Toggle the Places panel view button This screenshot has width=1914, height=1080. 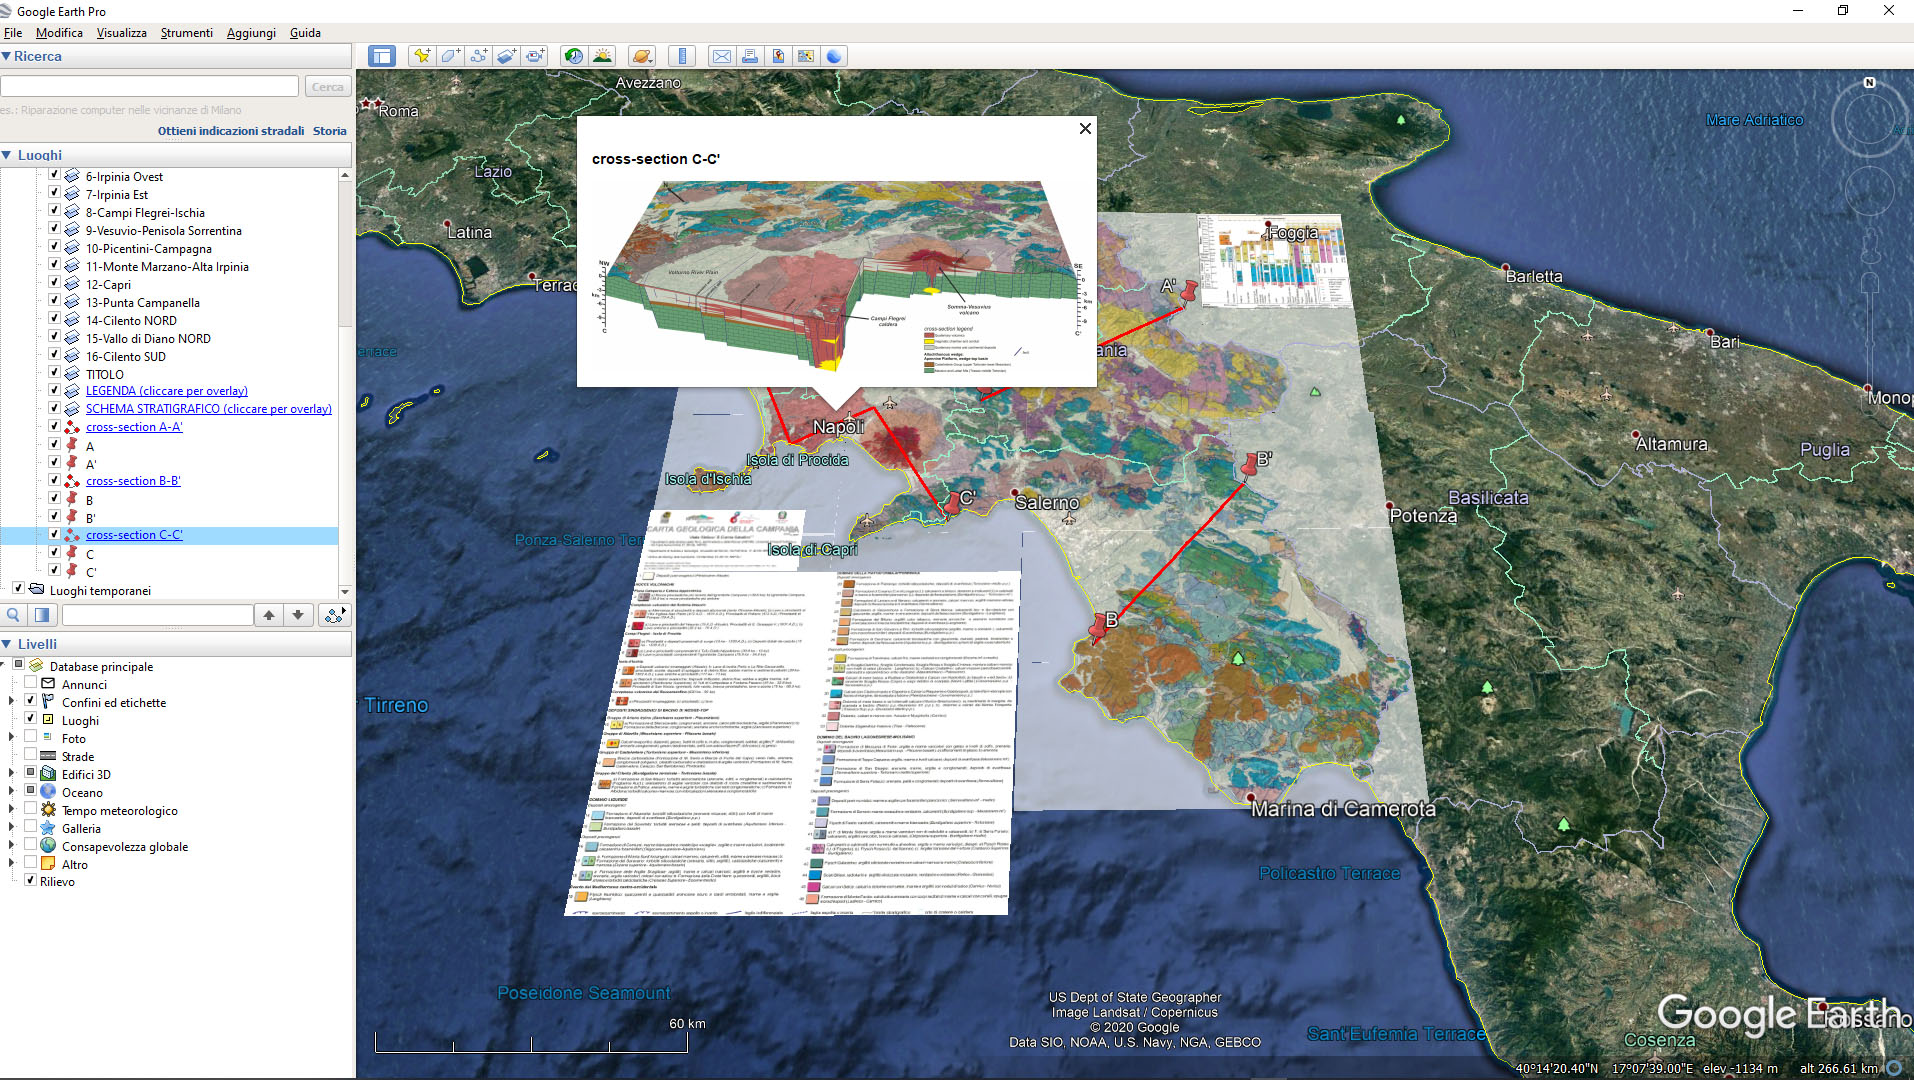point(42,615)
